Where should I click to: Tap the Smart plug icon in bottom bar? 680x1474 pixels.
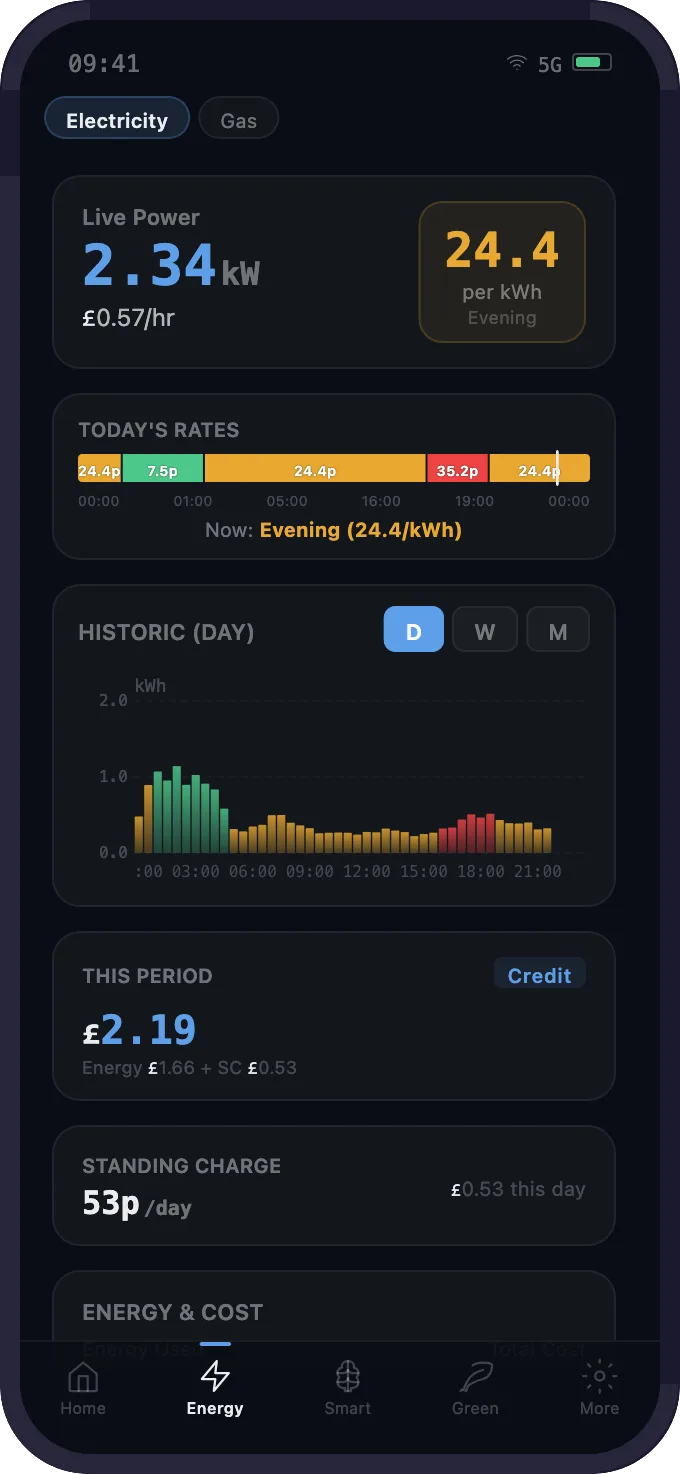[x=347, y=1378]
